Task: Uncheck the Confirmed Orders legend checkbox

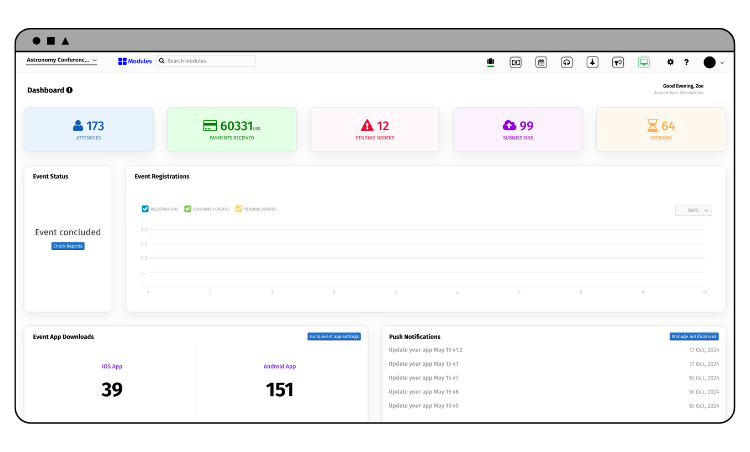Action: coord(188,209)
